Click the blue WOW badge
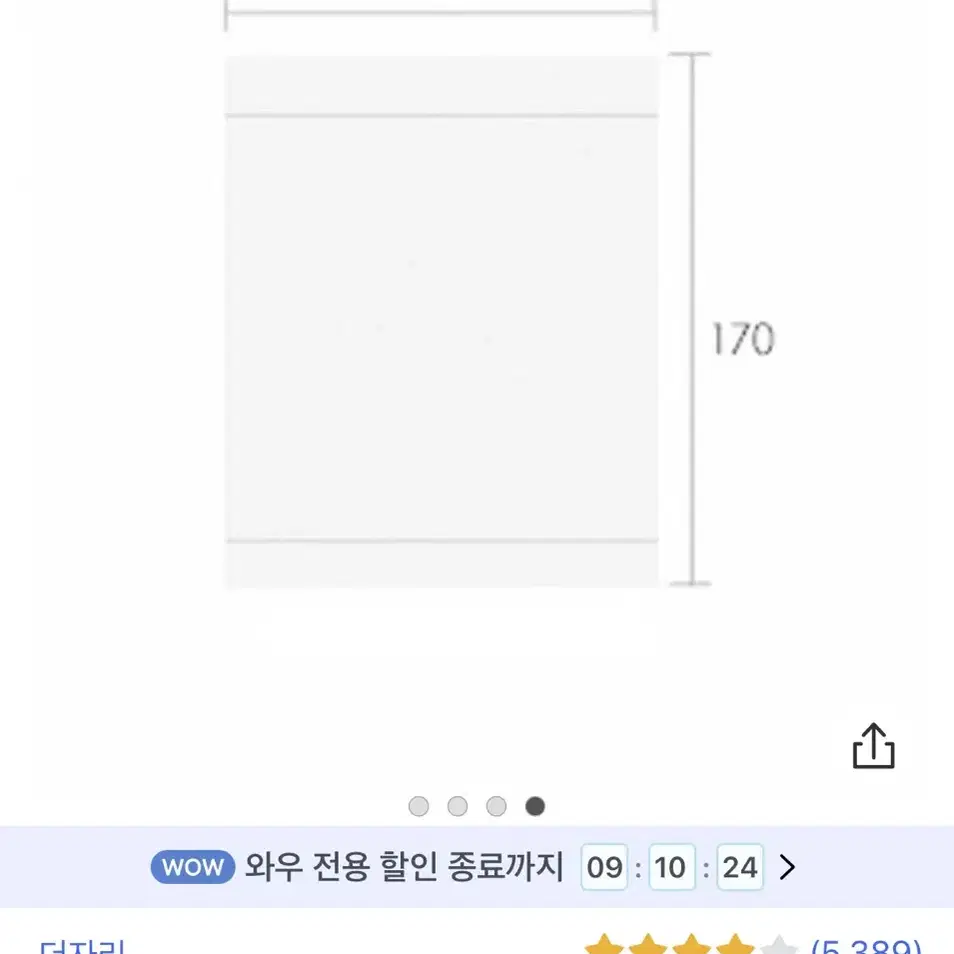Viewport: 954px width, 954px height. tap(193, 867)
